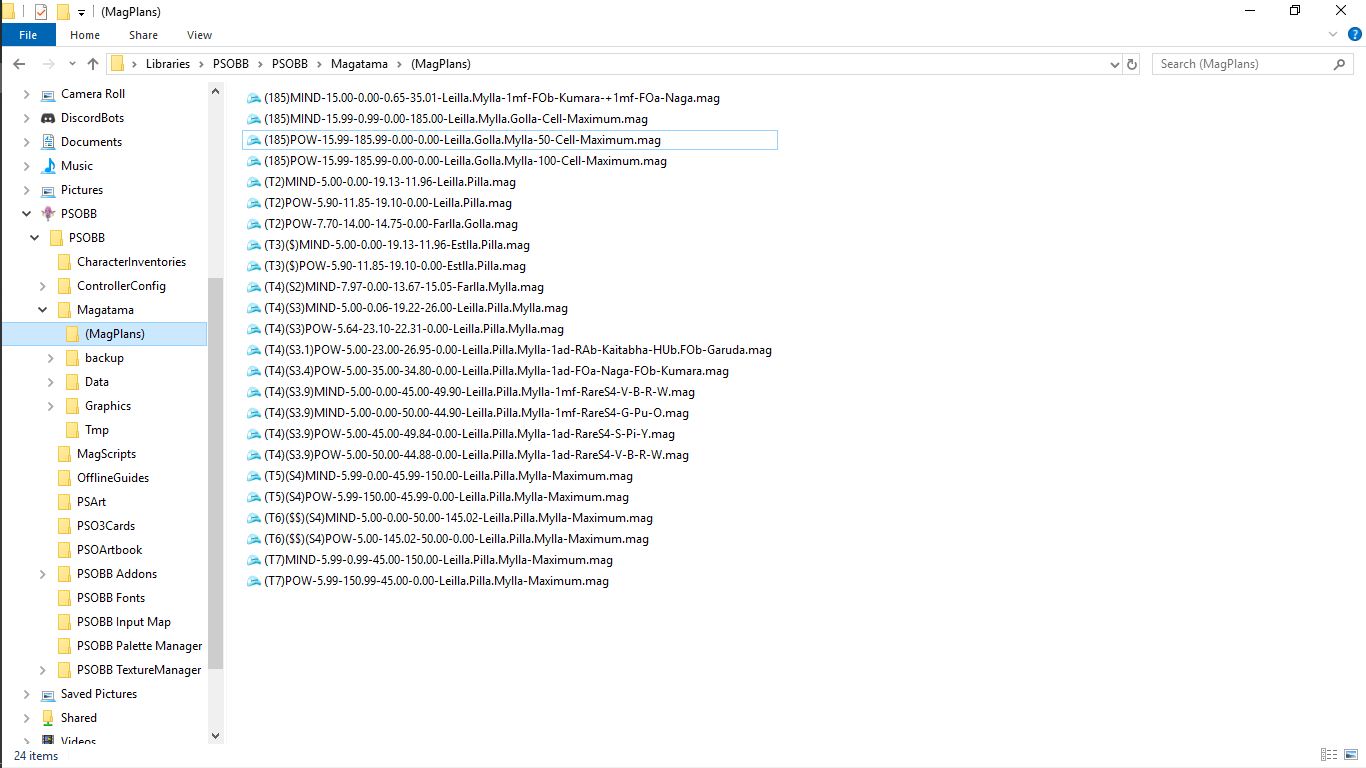This screenshot has width=1366, height=768.
Task: Expand the backup folder node
Action: (x=51, y=358)
